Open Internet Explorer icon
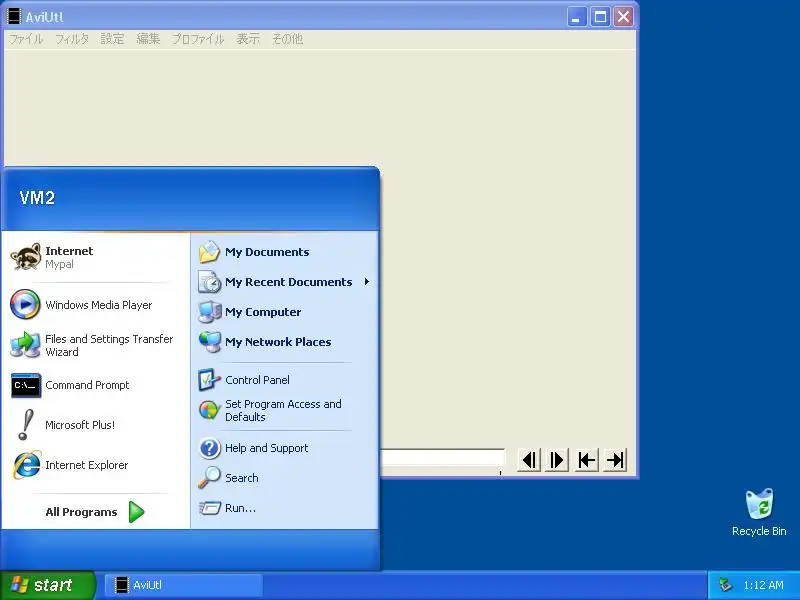This screenshot has height=600, width=800. [x=27, y=465]
